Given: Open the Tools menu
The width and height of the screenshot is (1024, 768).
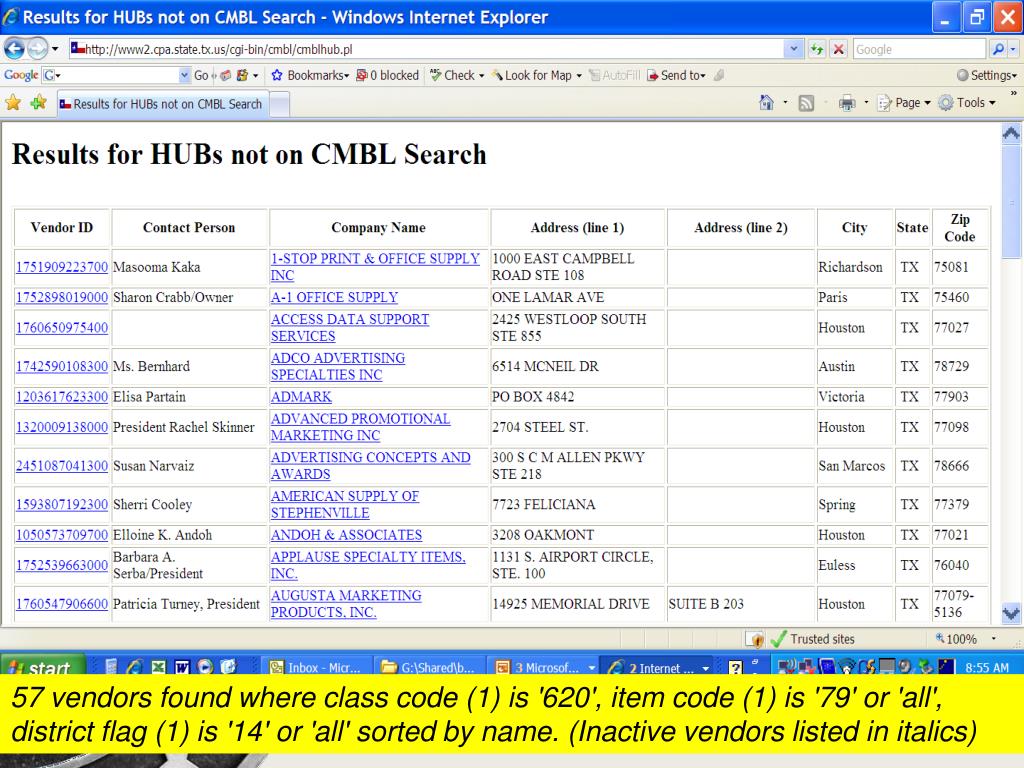Looking at the screenshot, I should (967, 103).
